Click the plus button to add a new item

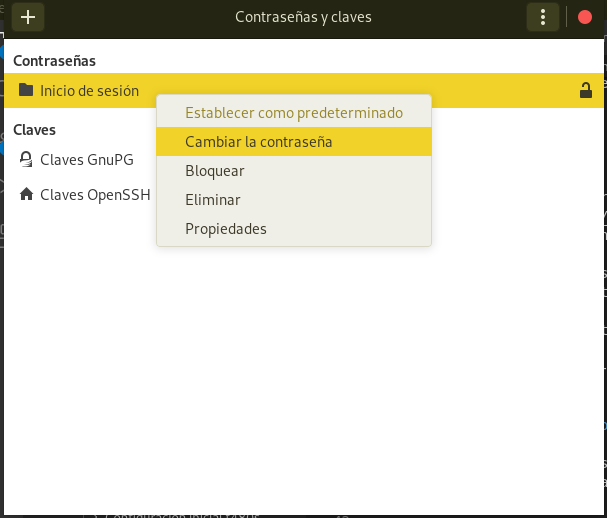coord(28,17)
